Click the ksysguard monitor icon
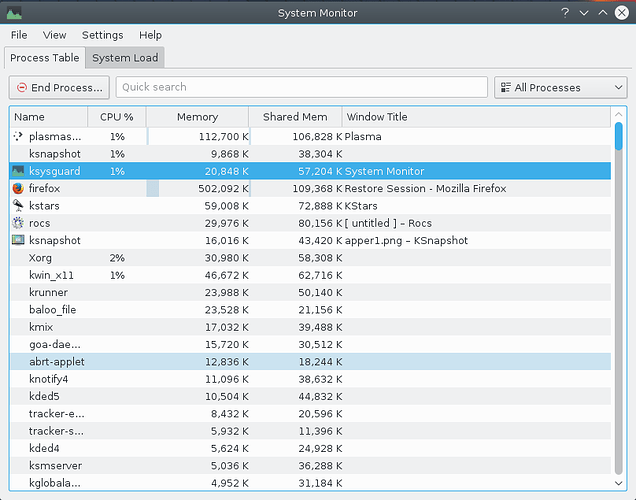636x500 pixels. pyautogui.click(x=18, y=171)
